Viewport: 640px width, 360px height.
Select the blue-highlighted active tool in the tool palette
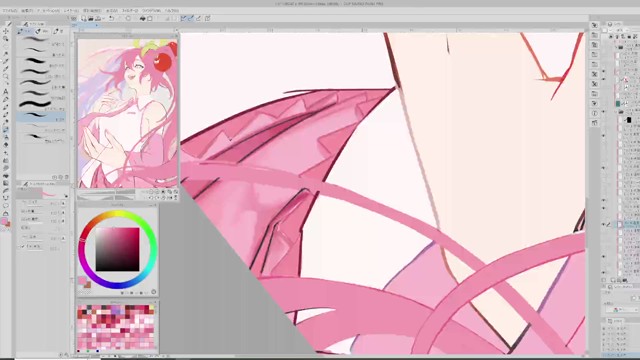tap(6, 130)
